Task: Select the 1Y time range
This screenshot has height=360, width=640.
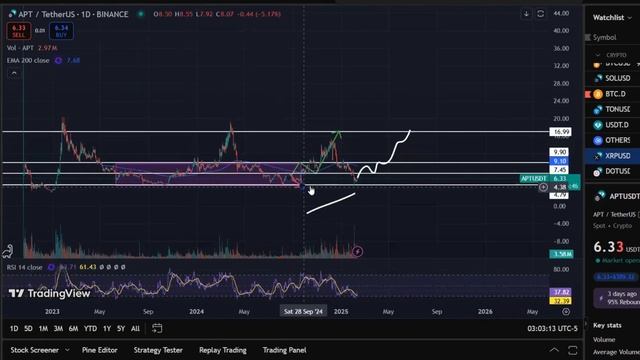Action: click(x=107, y=329)
